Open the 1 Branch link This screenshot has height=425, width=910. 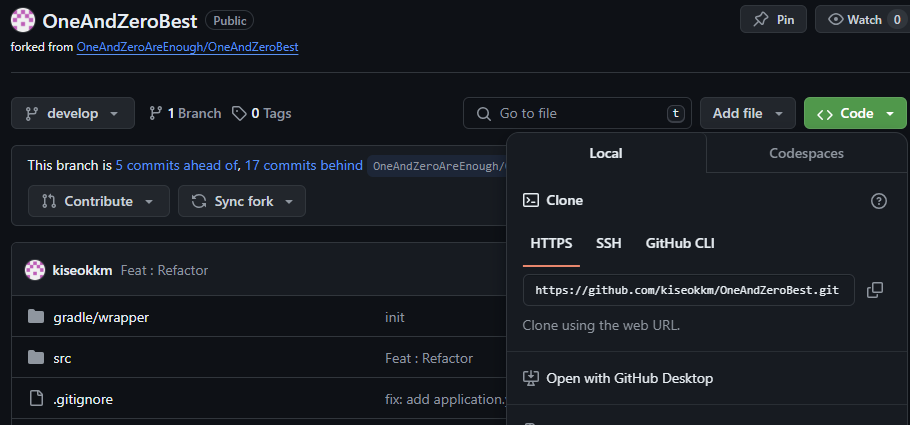(185, 113)
